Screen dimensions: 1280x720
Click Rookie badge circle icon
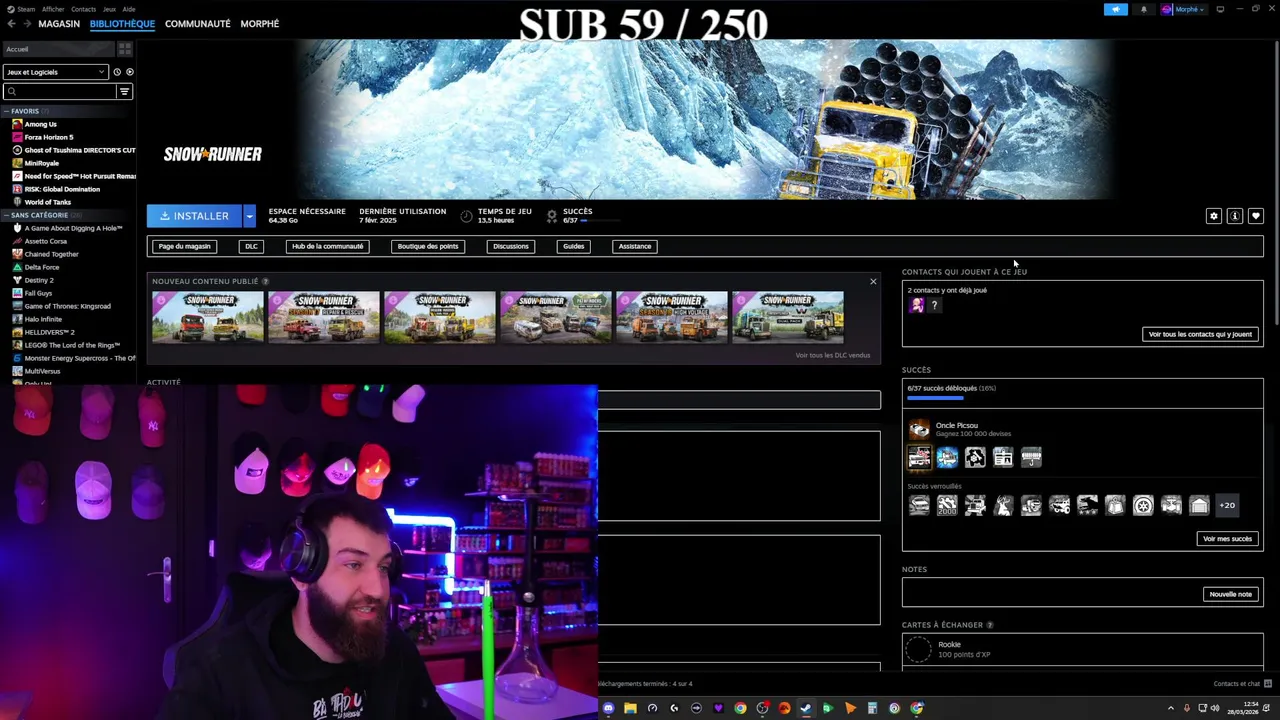tap(918, 650)
